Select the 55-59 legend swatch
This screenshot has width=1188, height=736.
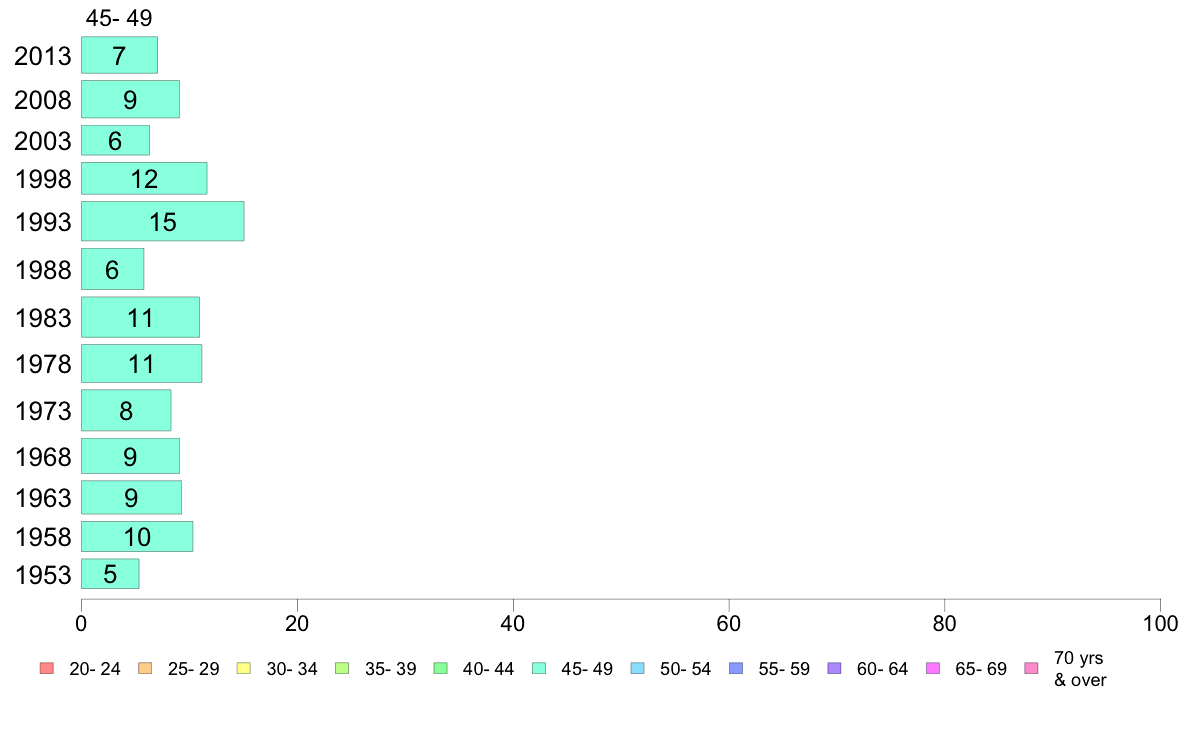(x=736, y=669)
